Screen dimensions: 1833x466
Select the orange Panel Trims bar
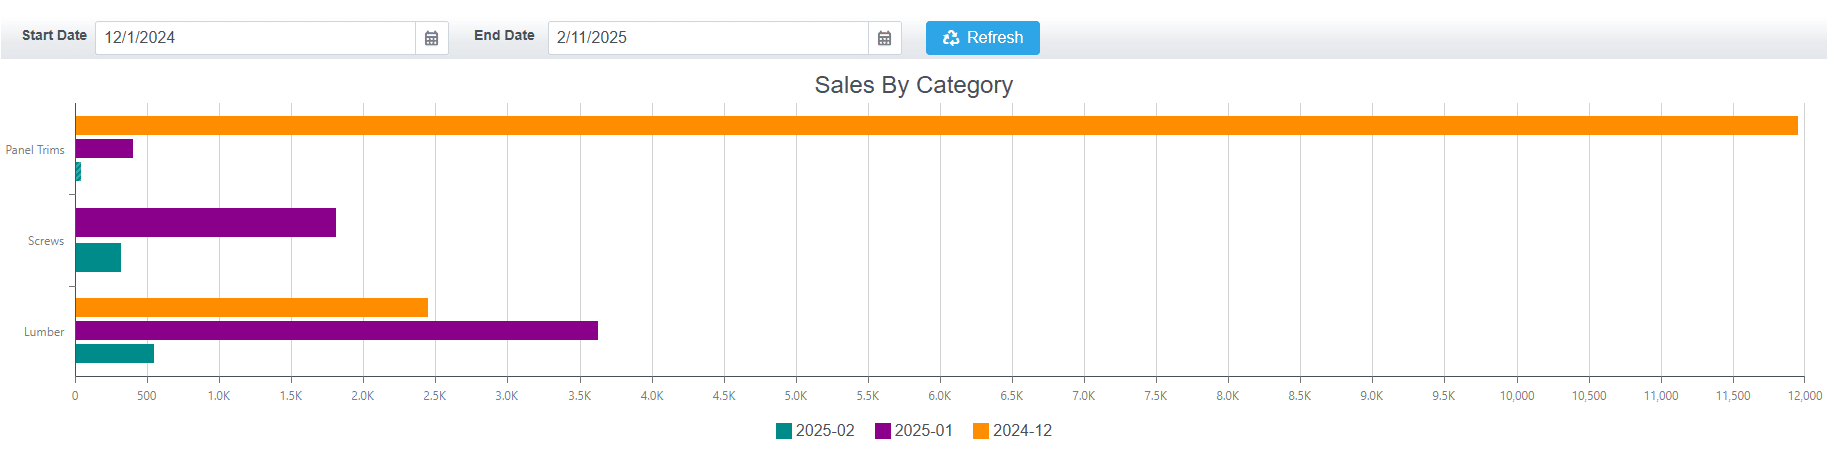(x=936, y=126)
